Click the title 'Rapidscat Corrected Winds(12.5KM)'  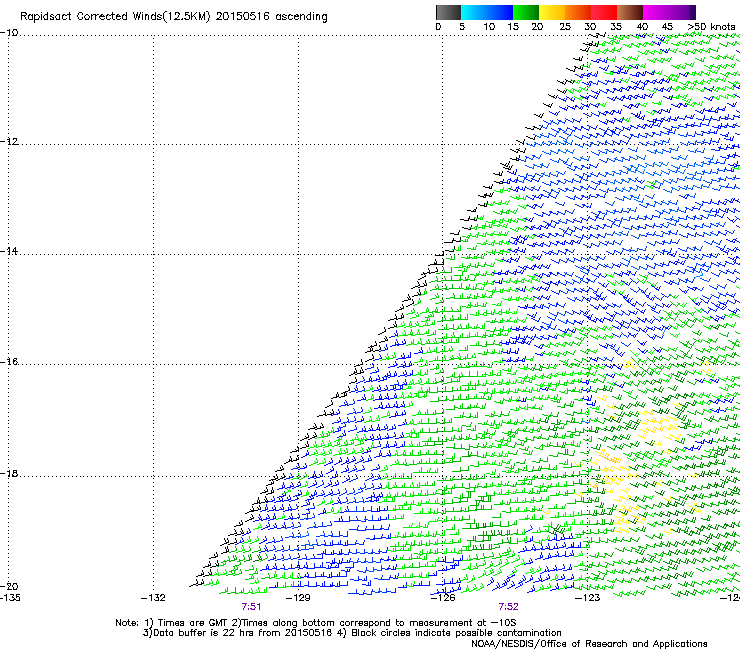115,17
